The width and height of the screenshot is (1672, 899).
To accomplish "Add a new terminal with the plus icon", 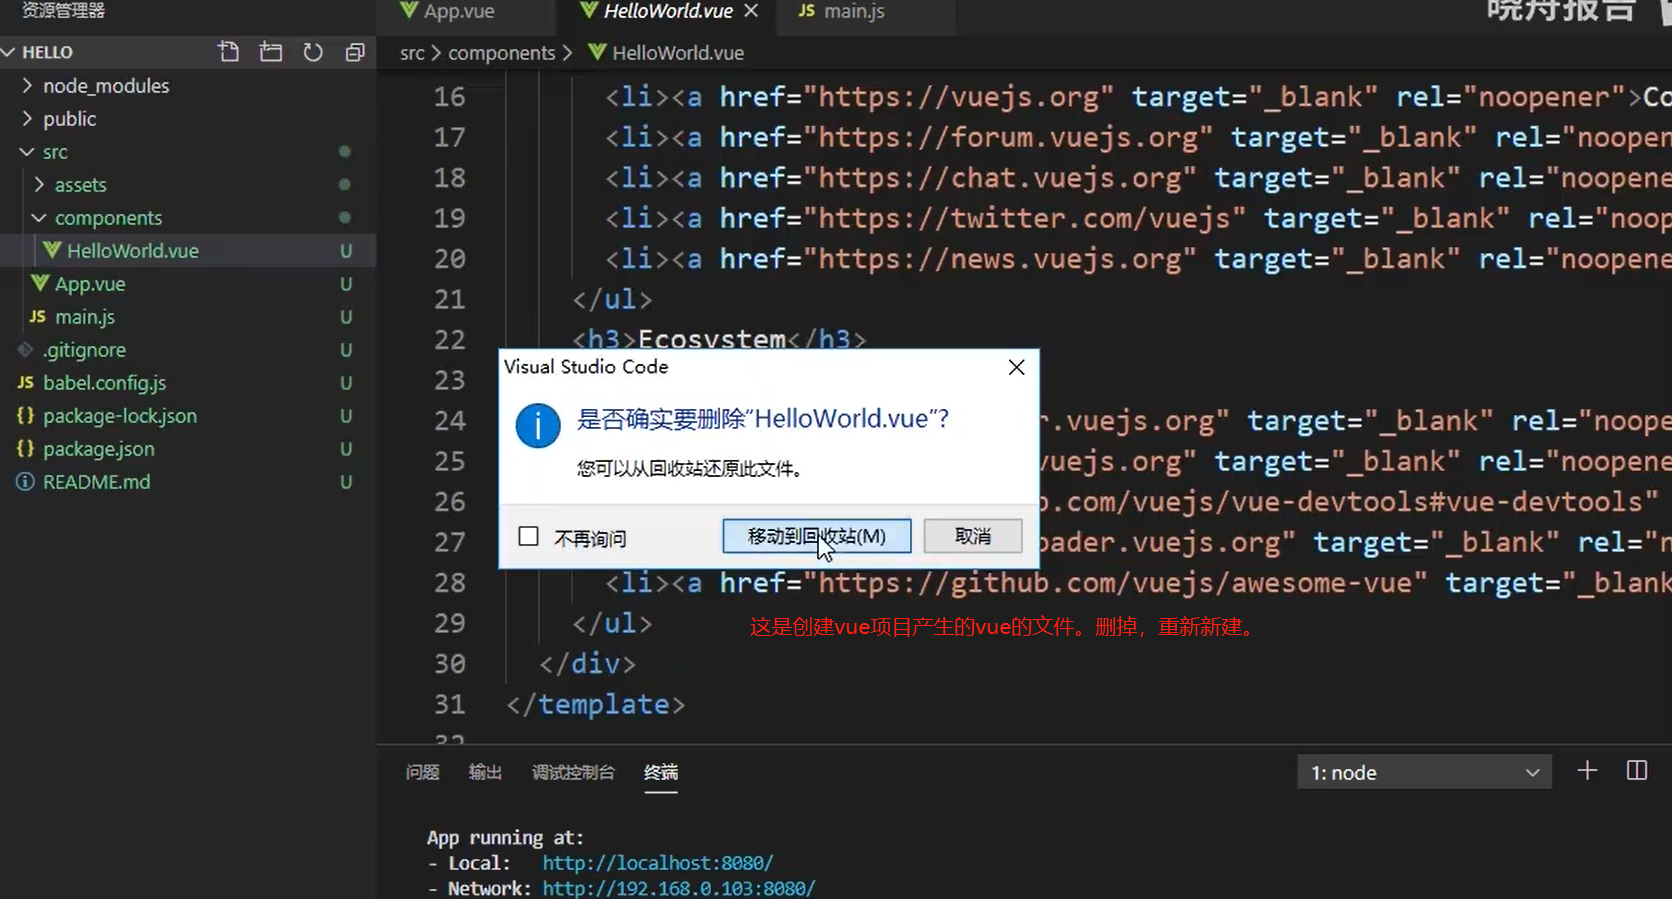I will point(1587,771).
